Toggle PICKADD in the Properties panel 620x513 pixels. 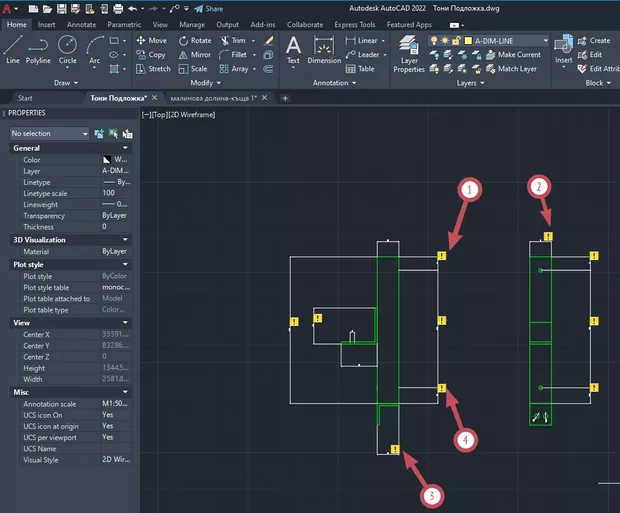point(98,133)
